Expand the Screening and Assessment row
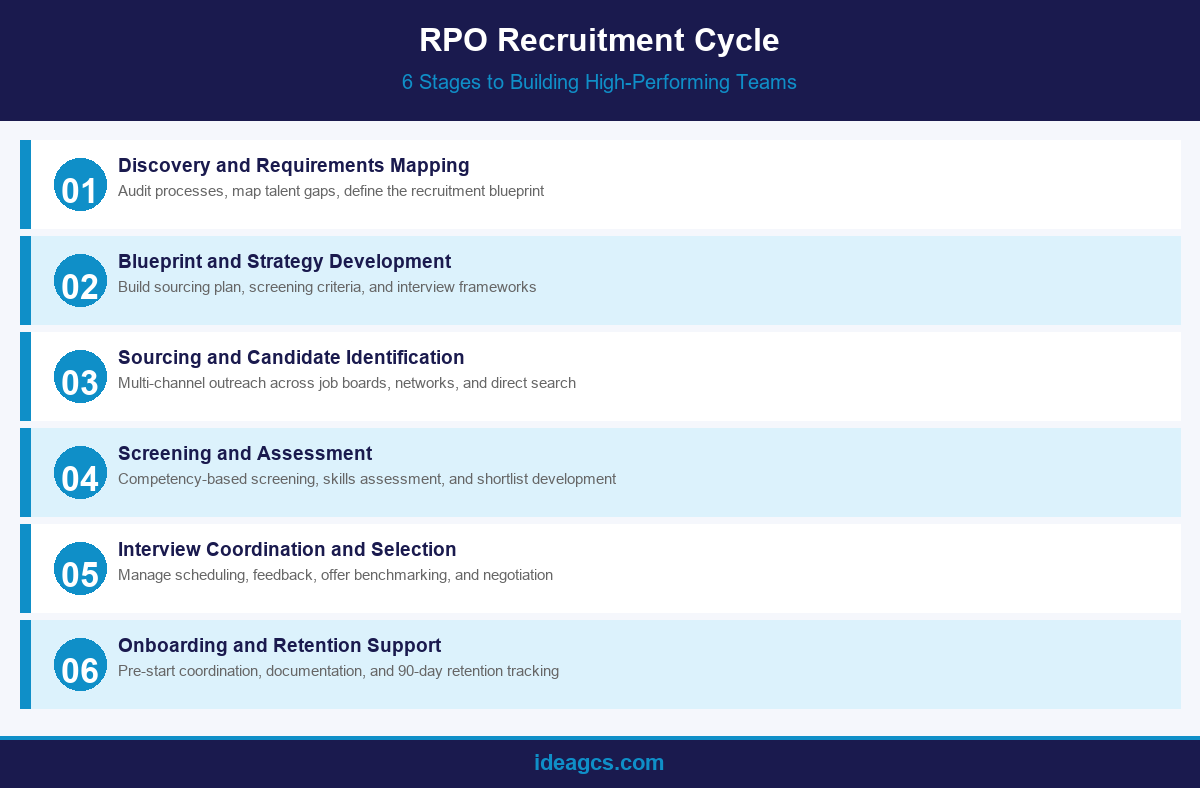The height and width of the screenshot is (788, 1200). tap(245, 453)
